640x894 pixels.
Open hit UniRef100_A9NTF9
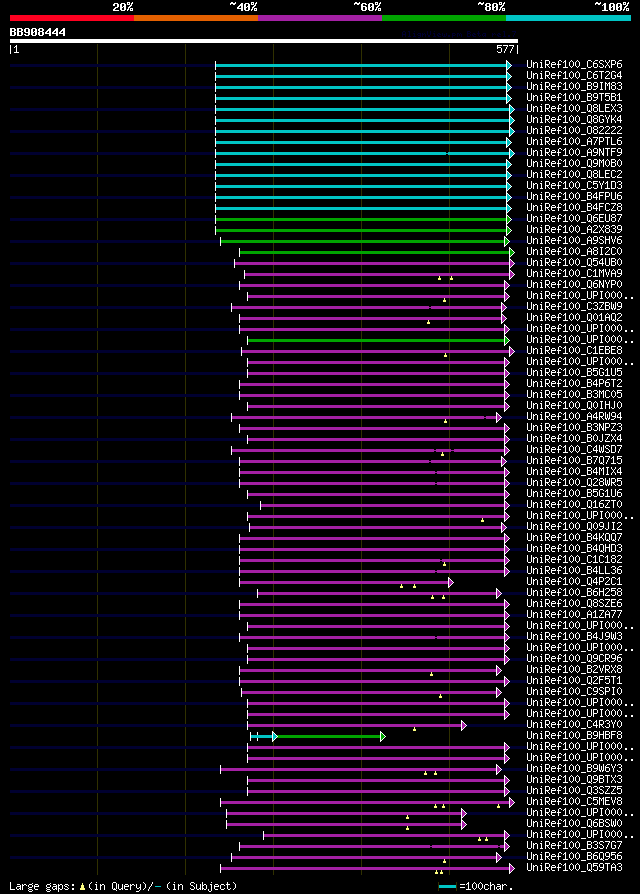[574, 152]
